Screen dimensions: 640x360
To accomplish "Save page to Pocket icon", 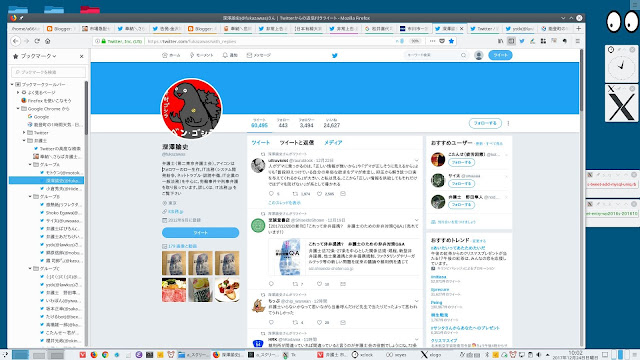I will coord(442,41).
